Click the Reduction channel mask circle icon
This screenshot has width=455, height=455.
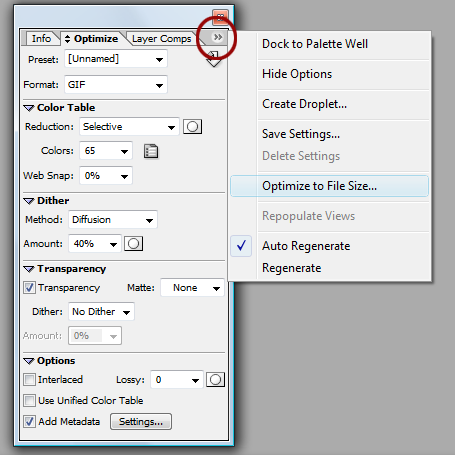pyautogui.click(x=193, y=127)
